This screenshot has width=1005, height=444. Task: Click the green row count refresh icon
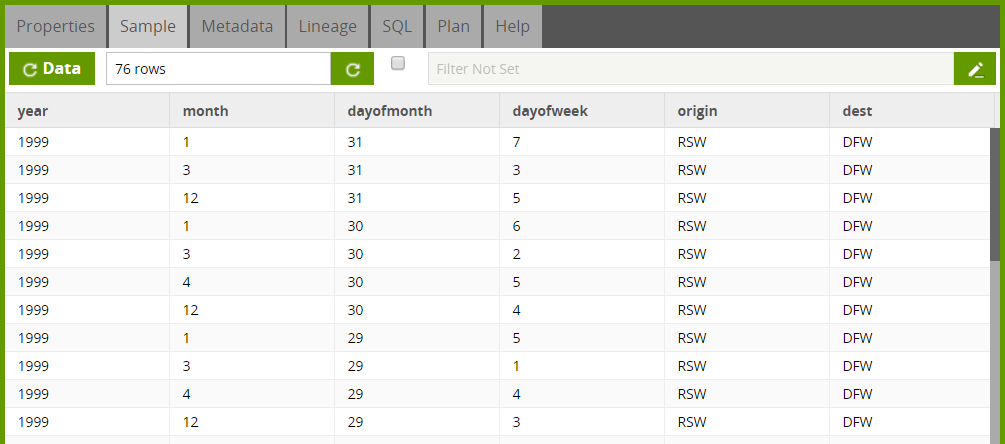[352, 69]
